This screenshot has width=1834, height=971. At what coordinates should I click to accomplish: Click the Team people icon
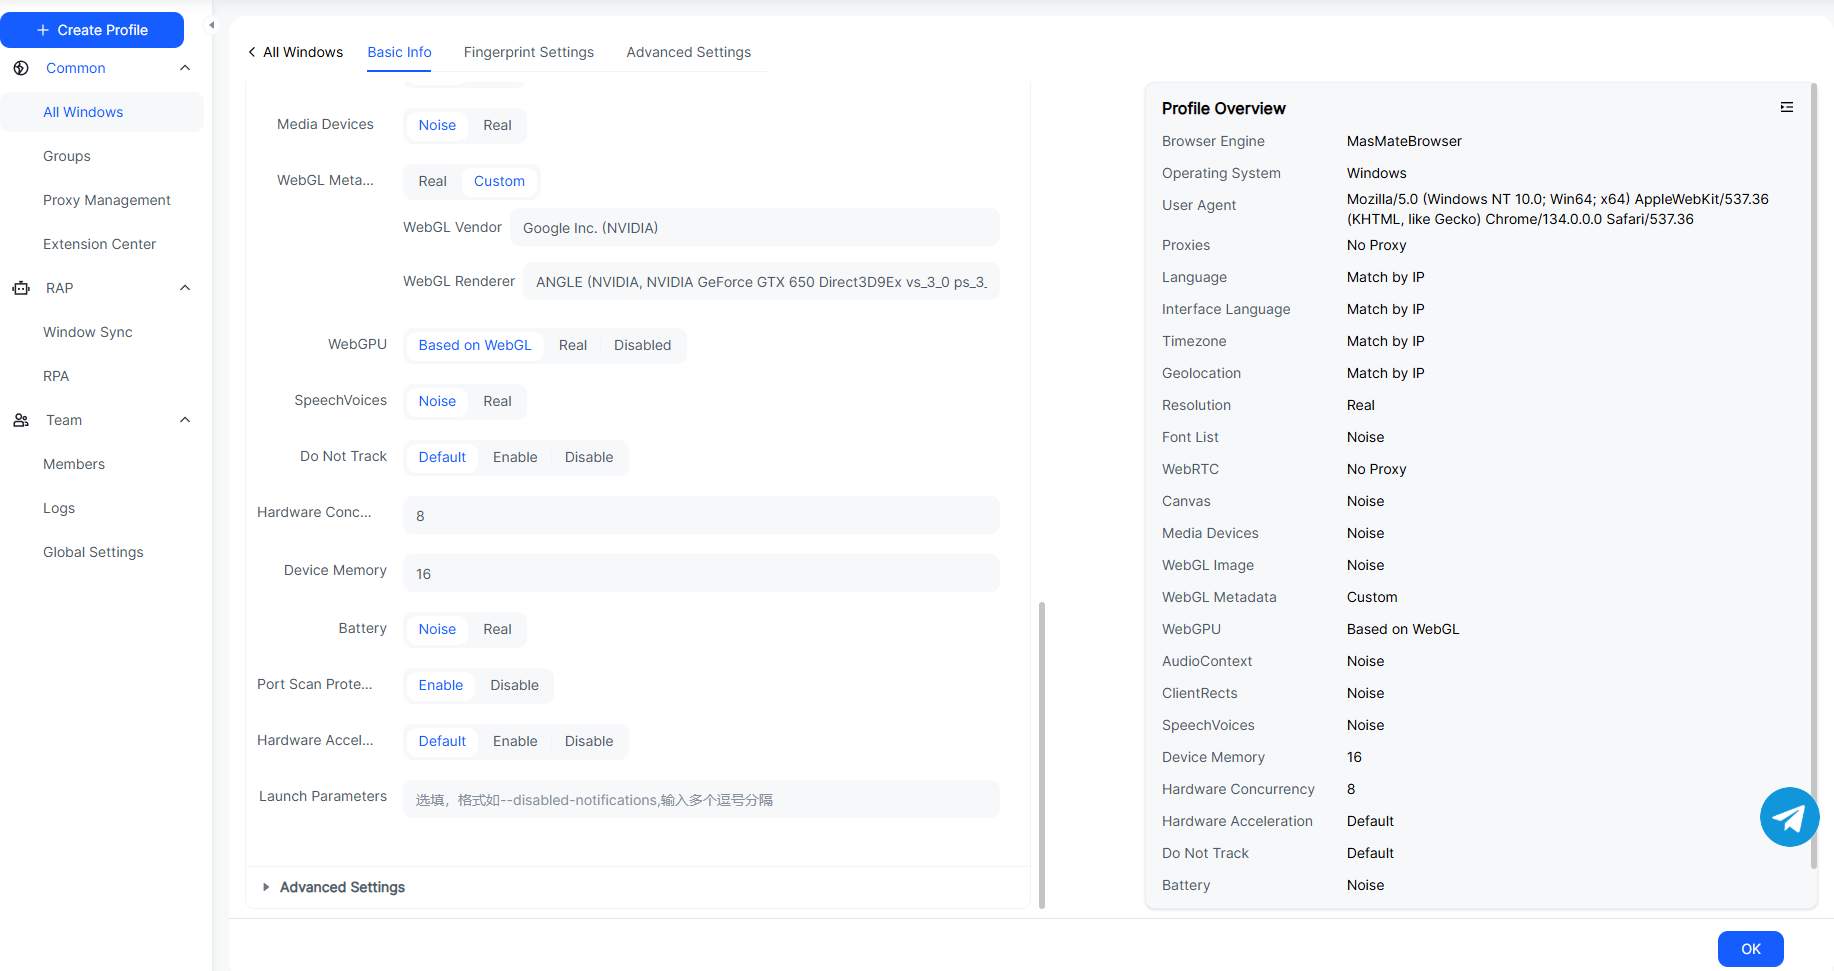click(21, 420)
